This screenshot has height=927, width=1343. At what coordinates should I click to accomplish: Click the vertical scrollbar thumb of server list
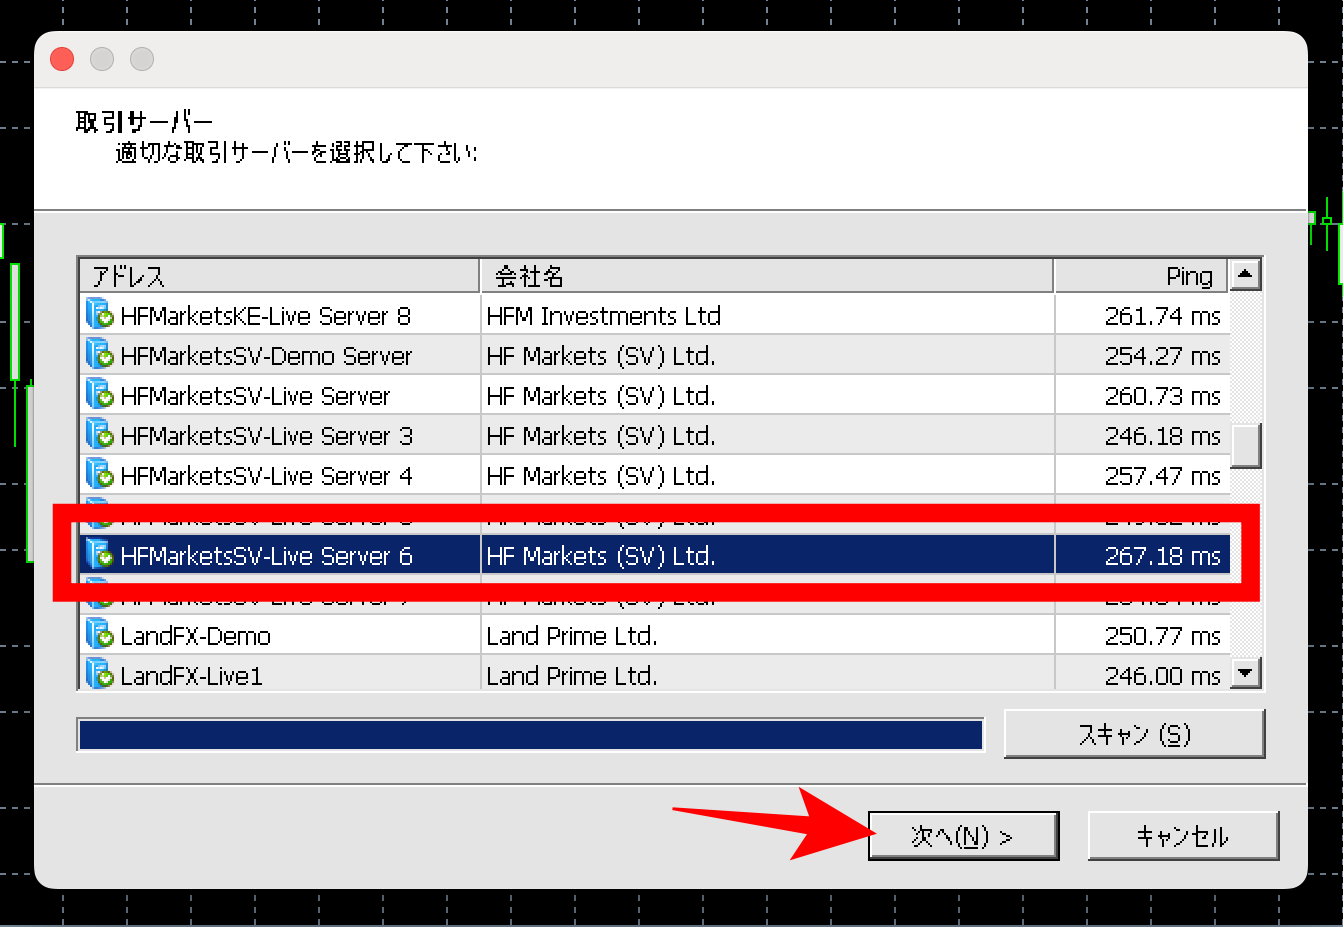[1245, 445]
